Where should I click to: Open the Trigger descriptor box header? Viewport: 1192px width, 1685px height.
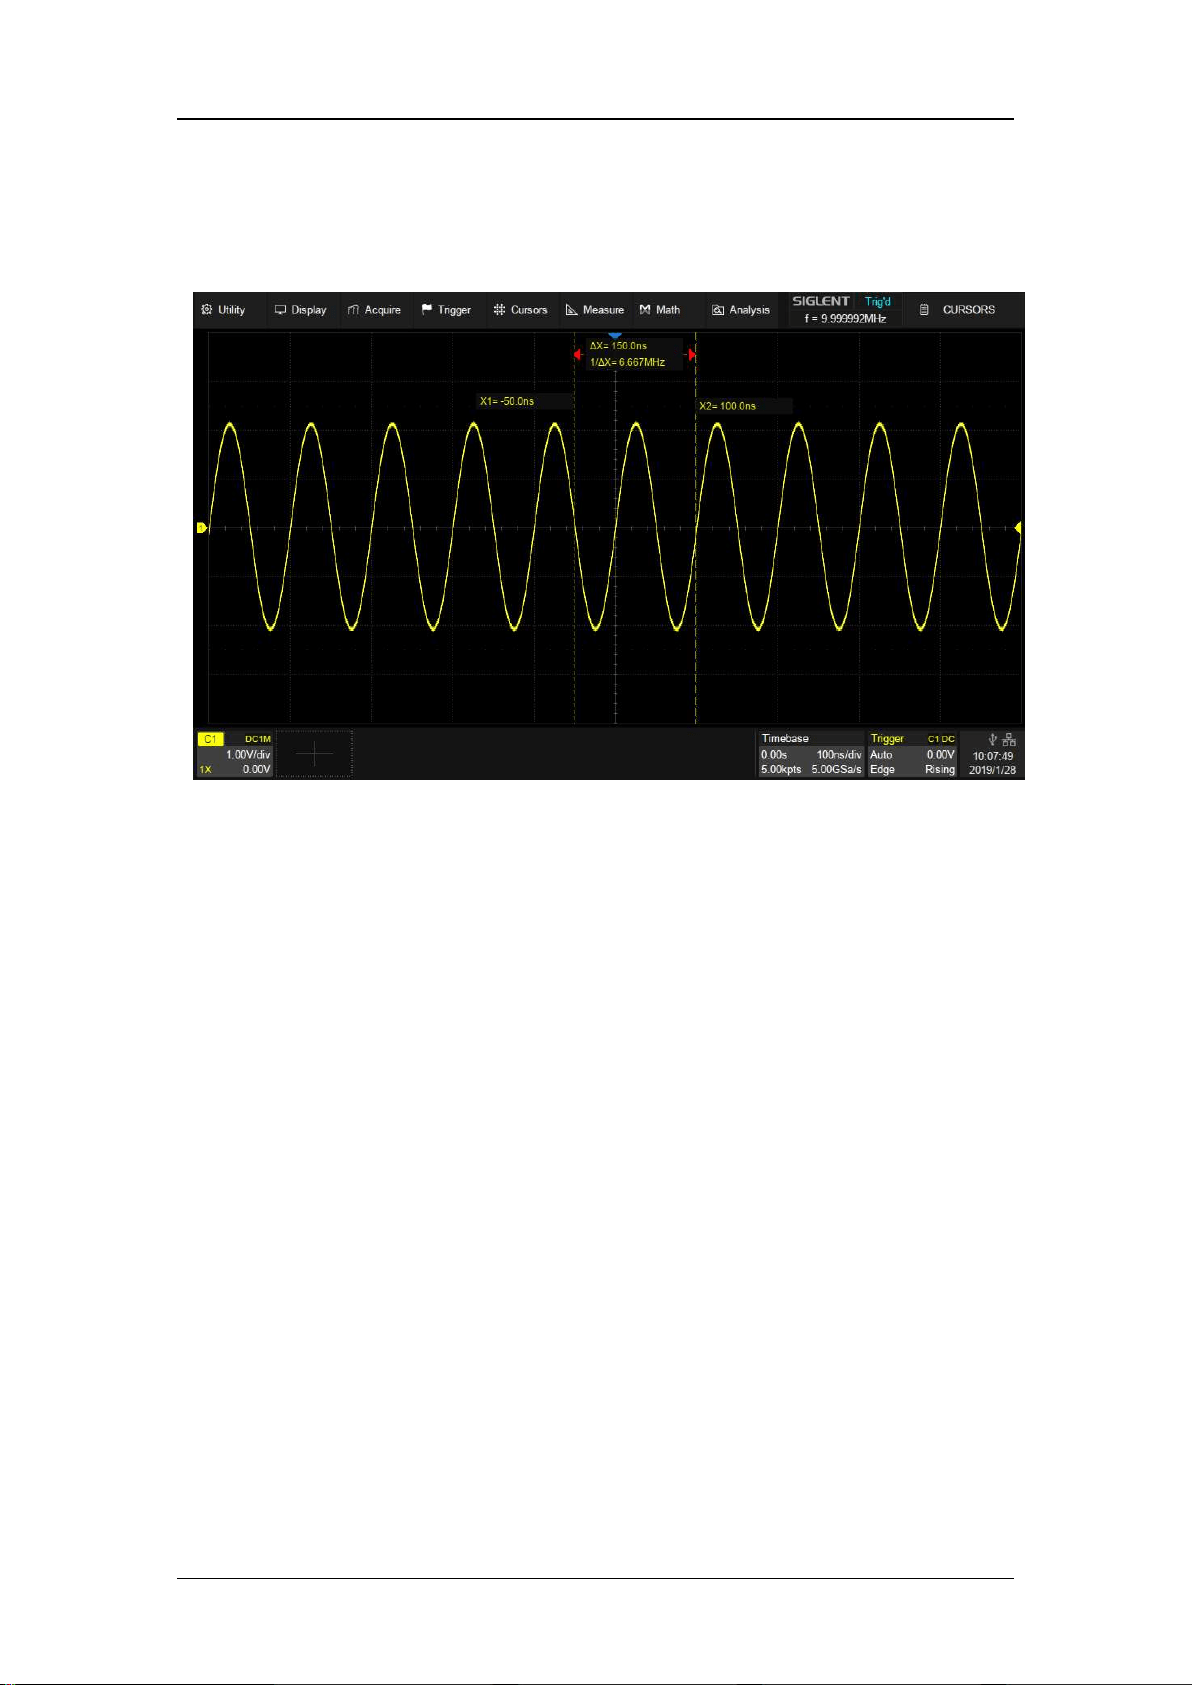[x=887, y=738]
